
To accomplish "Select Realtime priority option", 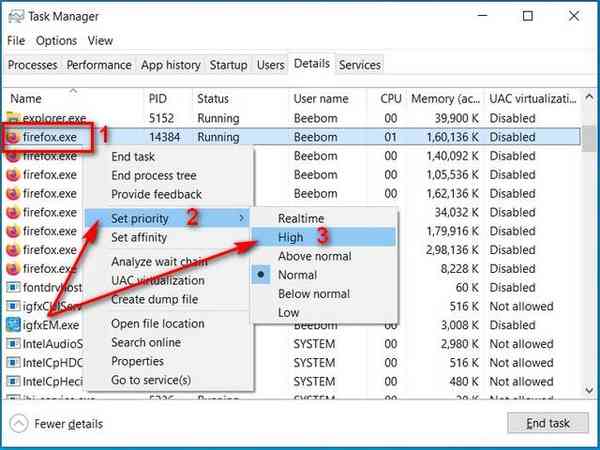I will [301, 218].
